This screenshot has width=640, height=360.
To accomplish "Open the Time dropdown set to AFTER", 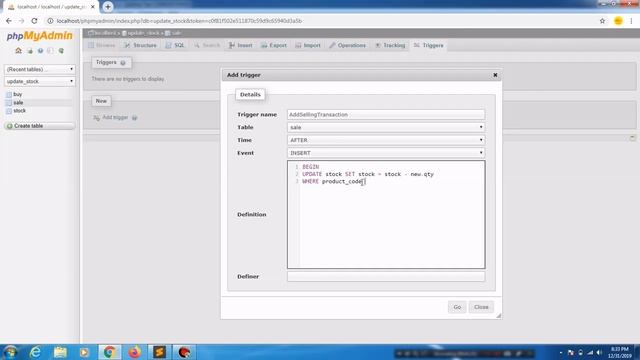I will (x=386, y=140).
